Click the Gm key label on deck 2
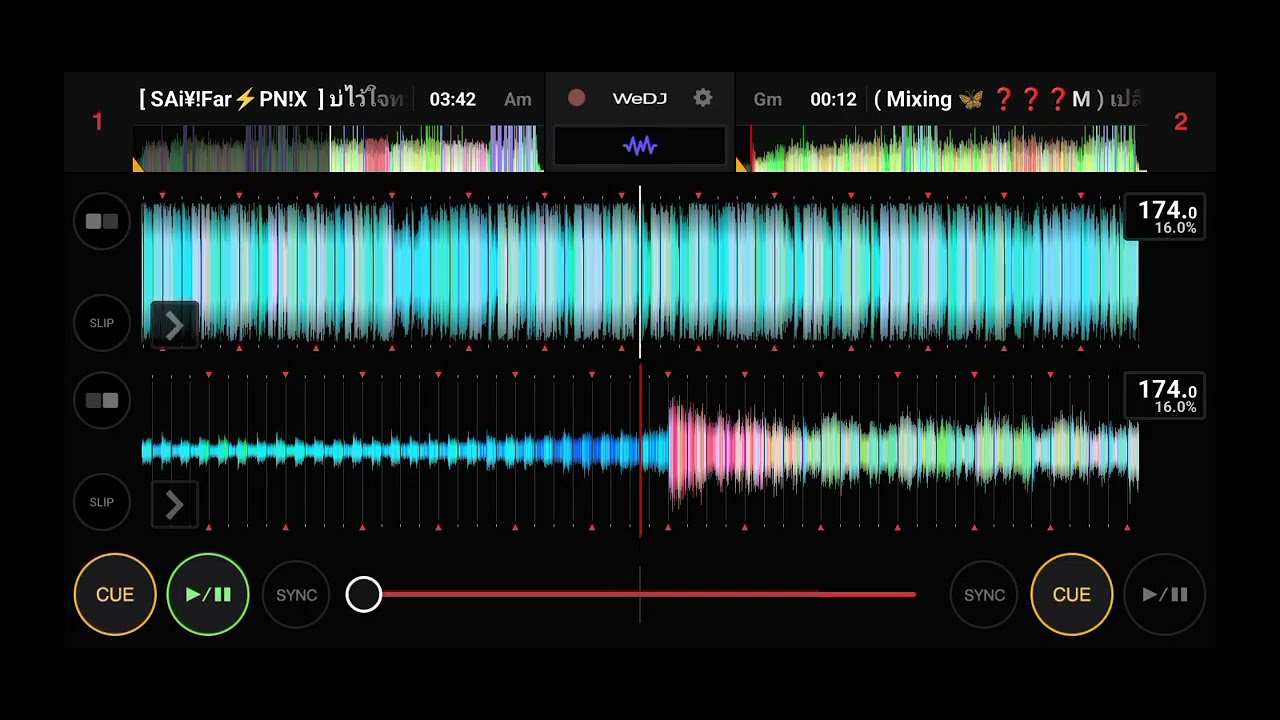Viewport: 1280px width, 720px height. click(x=767, y=99)
